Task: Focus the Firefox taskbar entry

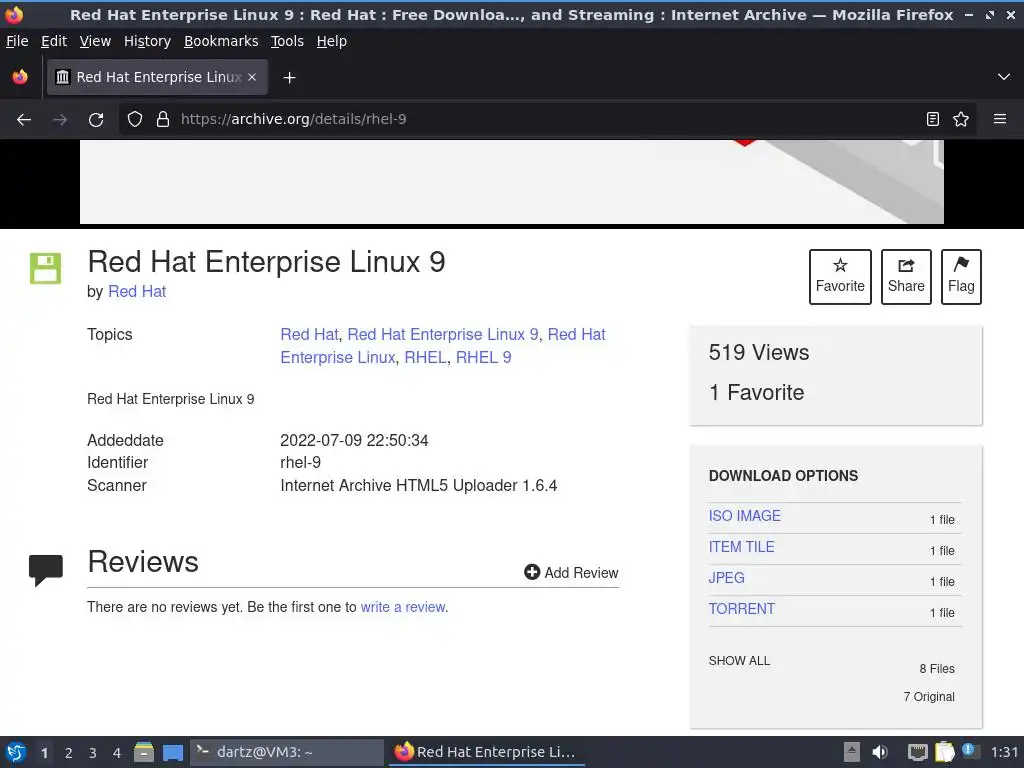Action: pos(487,752)
